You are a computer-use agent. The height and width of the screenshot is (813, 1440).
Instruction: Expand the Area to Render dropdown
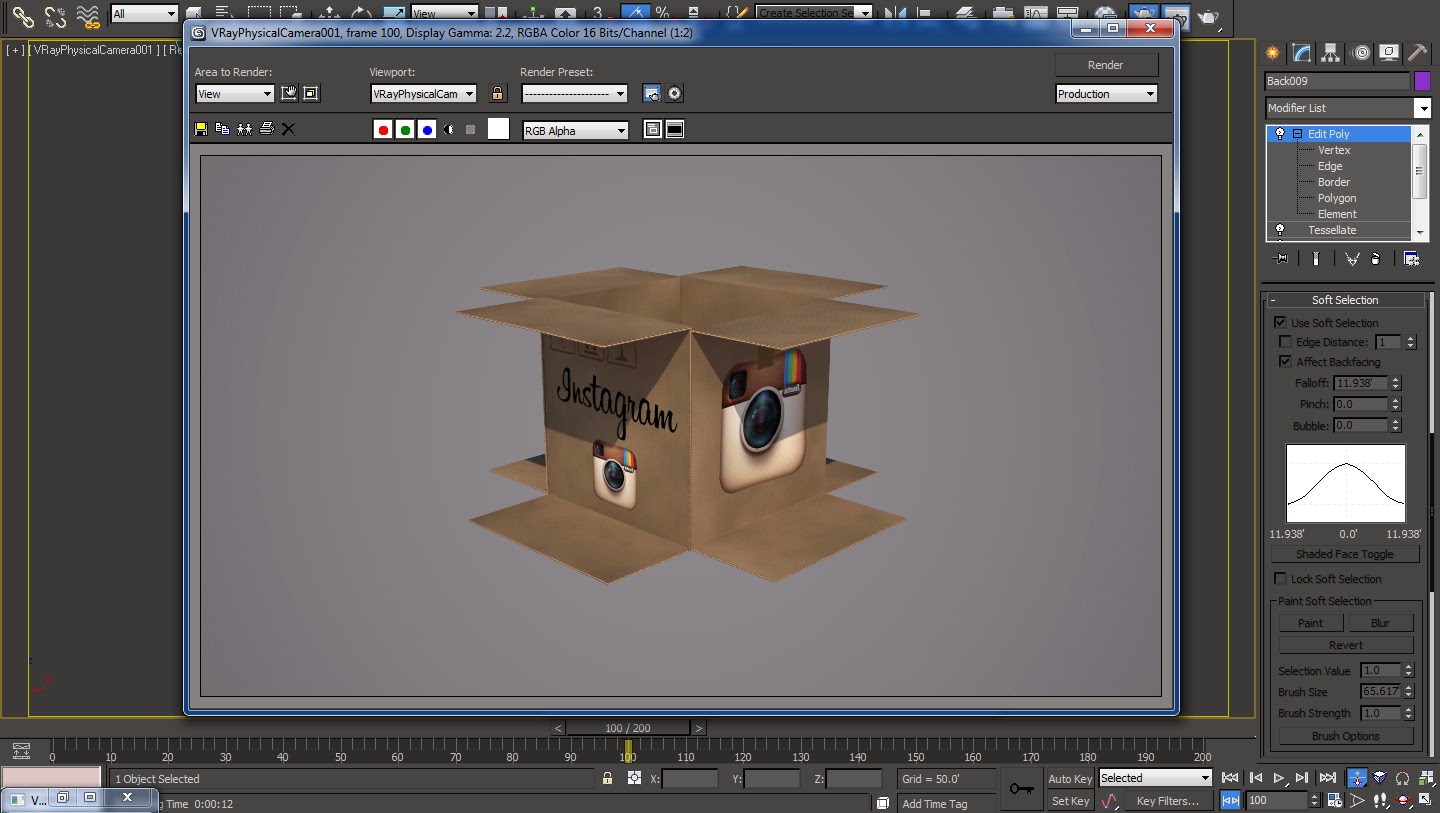[234, 94]
